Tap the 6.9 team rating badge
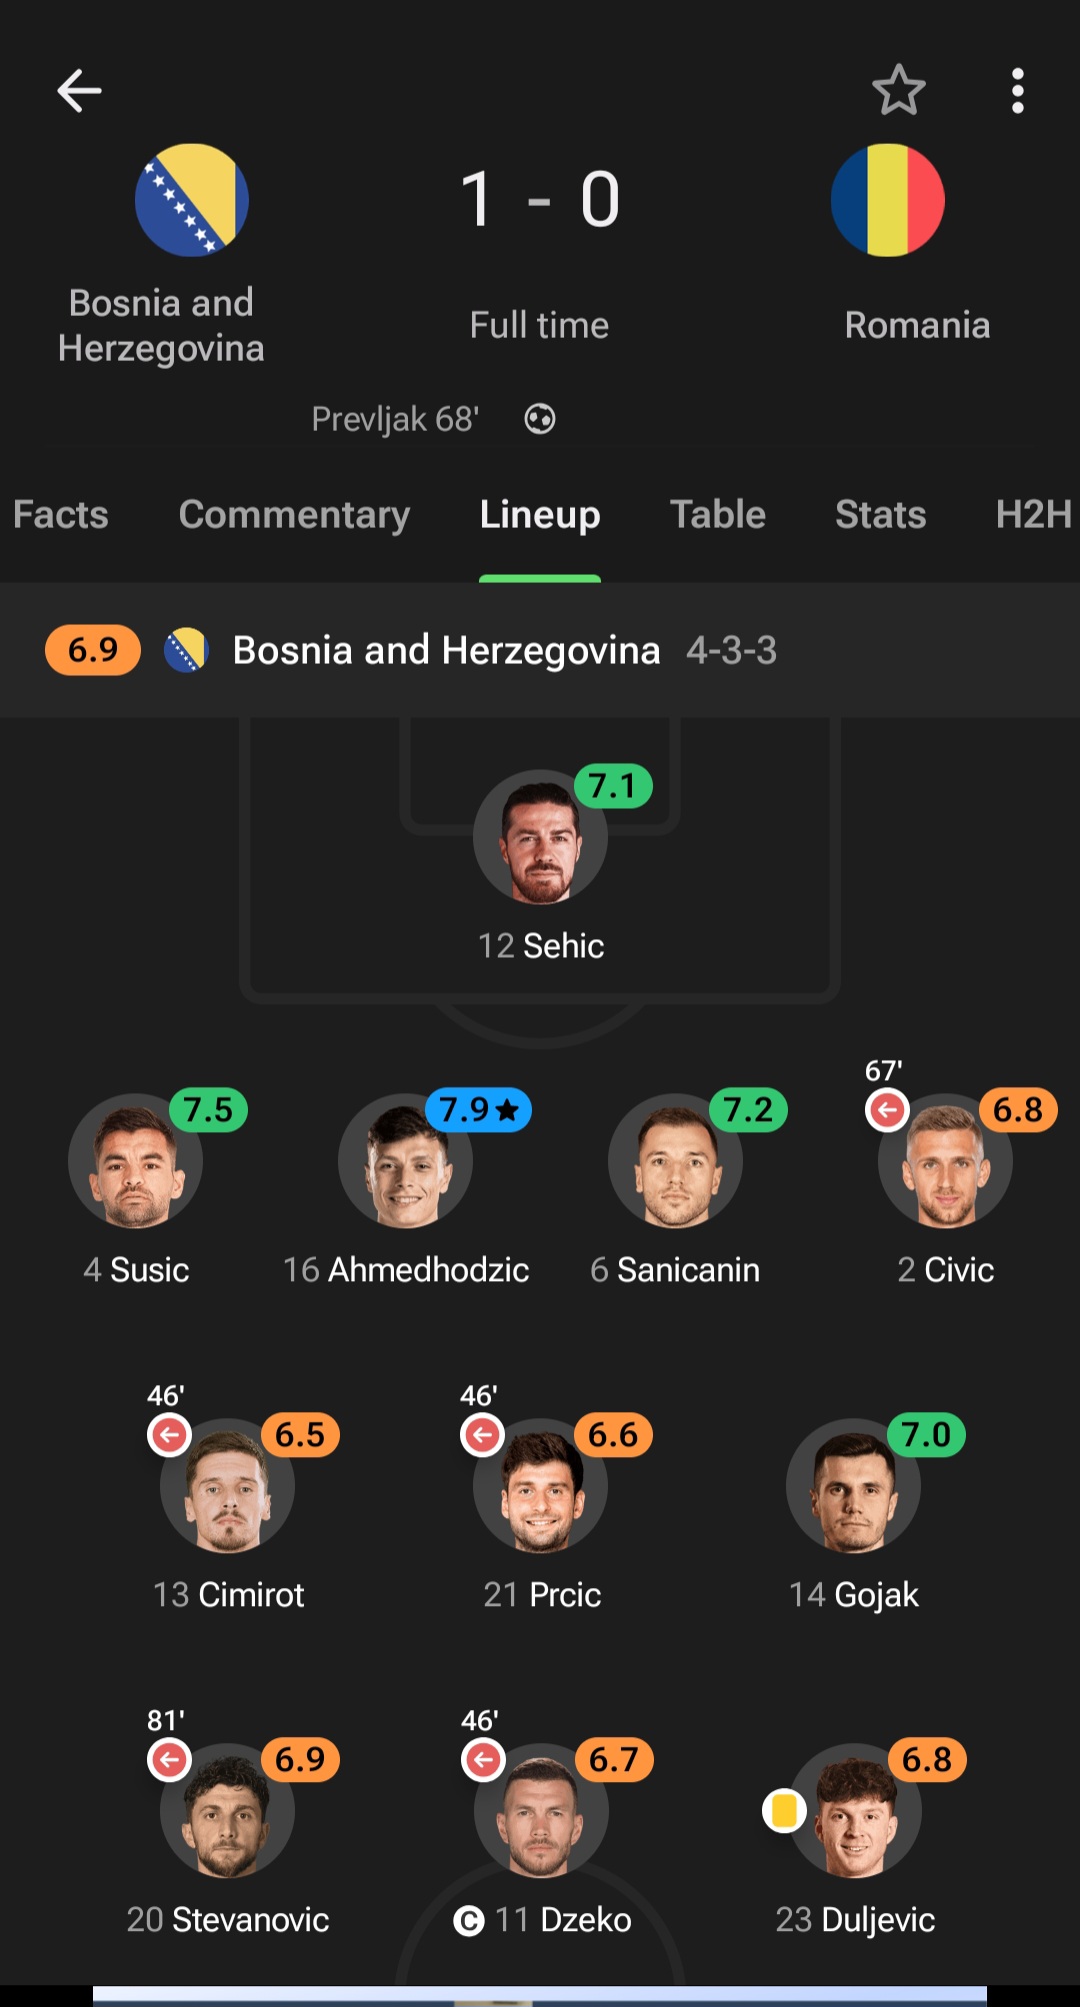Image resolution: width=1080 pixels, height=2007 pixels. click(93, 650)
